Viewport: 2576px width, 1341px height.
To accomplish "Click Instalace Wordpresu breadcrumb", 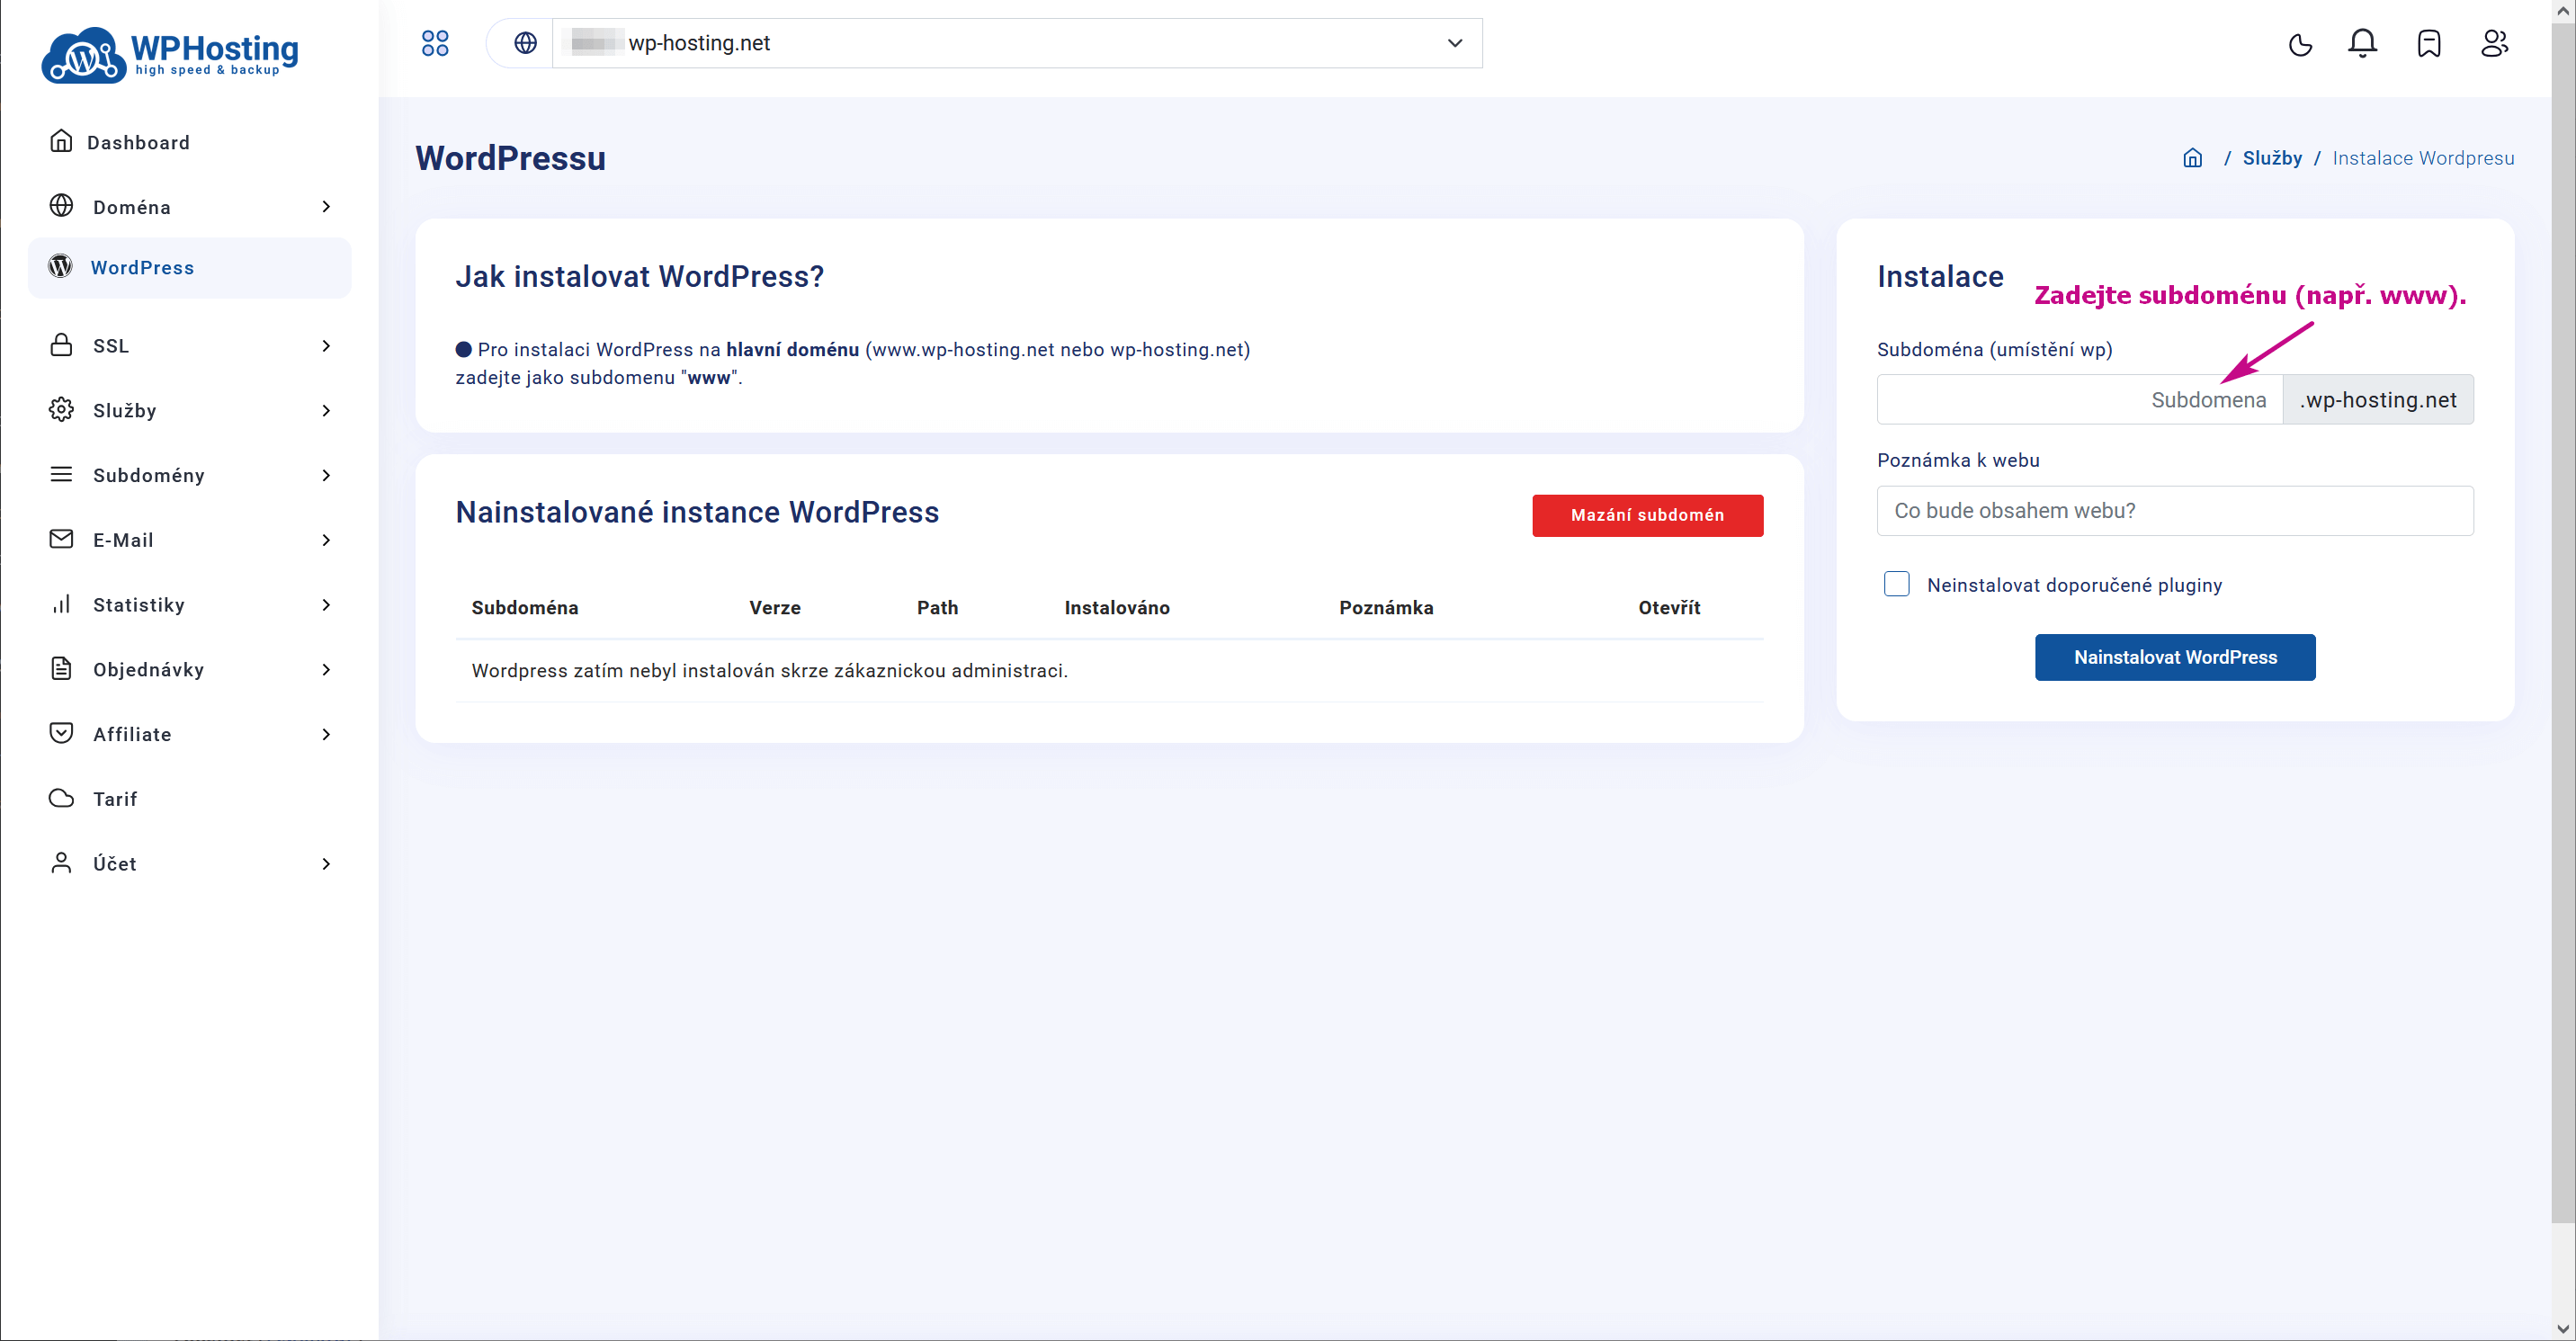I will coord(2422,158).
